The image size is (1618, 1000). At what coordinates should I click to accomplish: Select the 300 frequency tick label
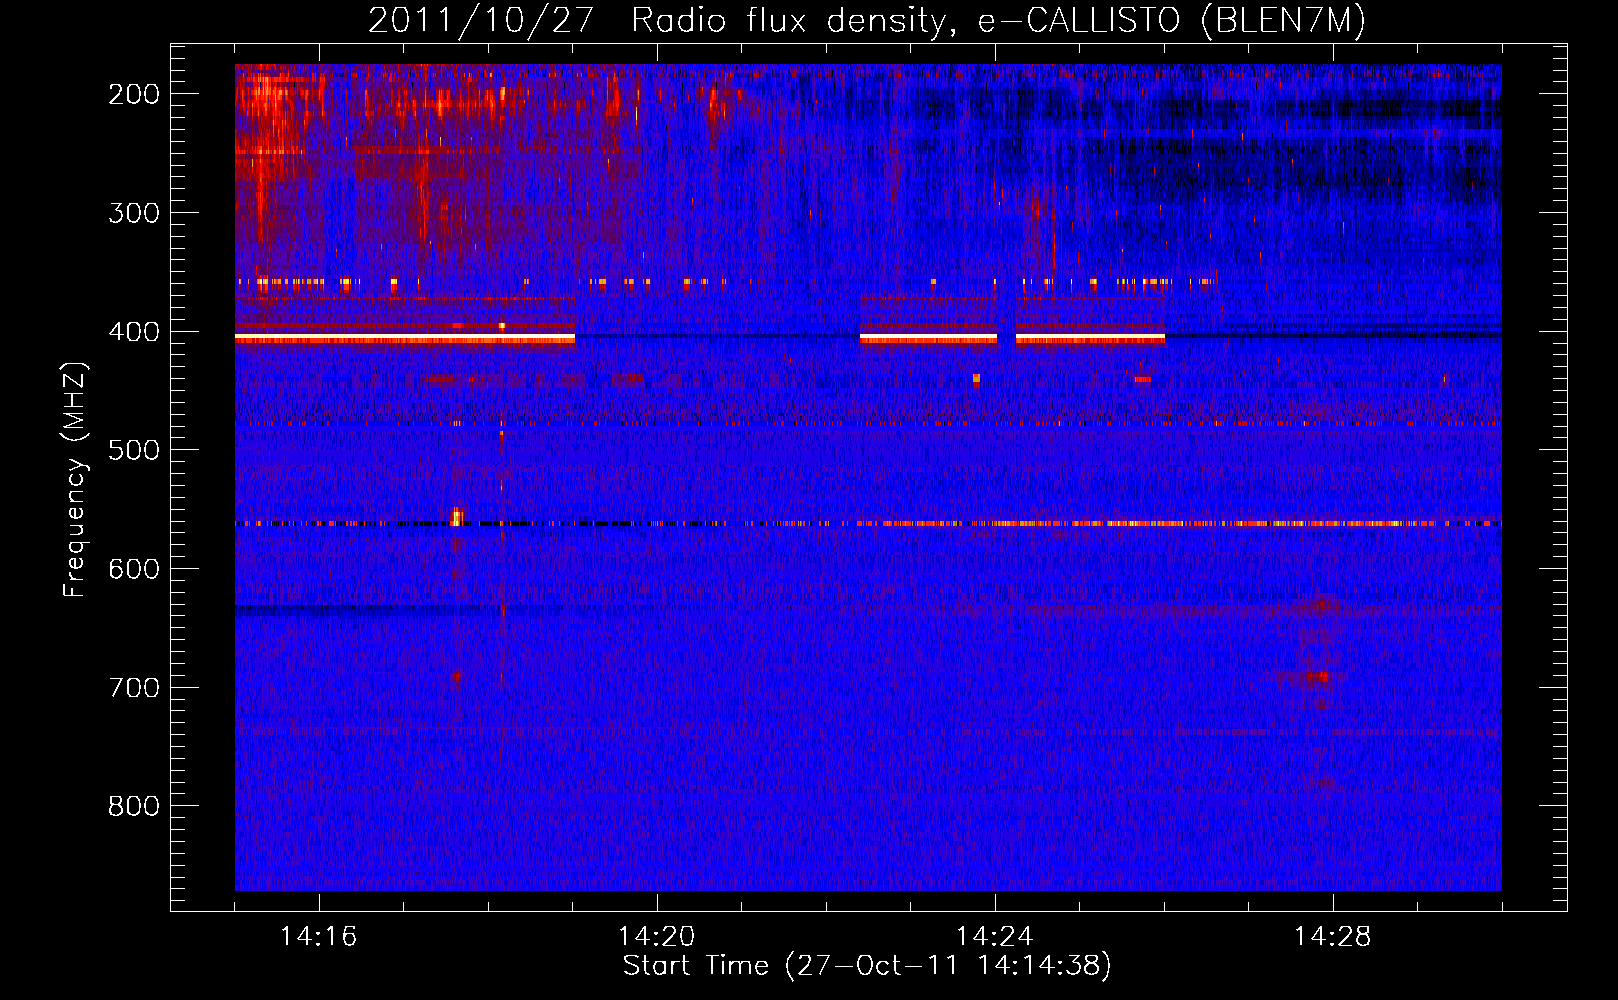pyautogui.click(x=133, y=213)
